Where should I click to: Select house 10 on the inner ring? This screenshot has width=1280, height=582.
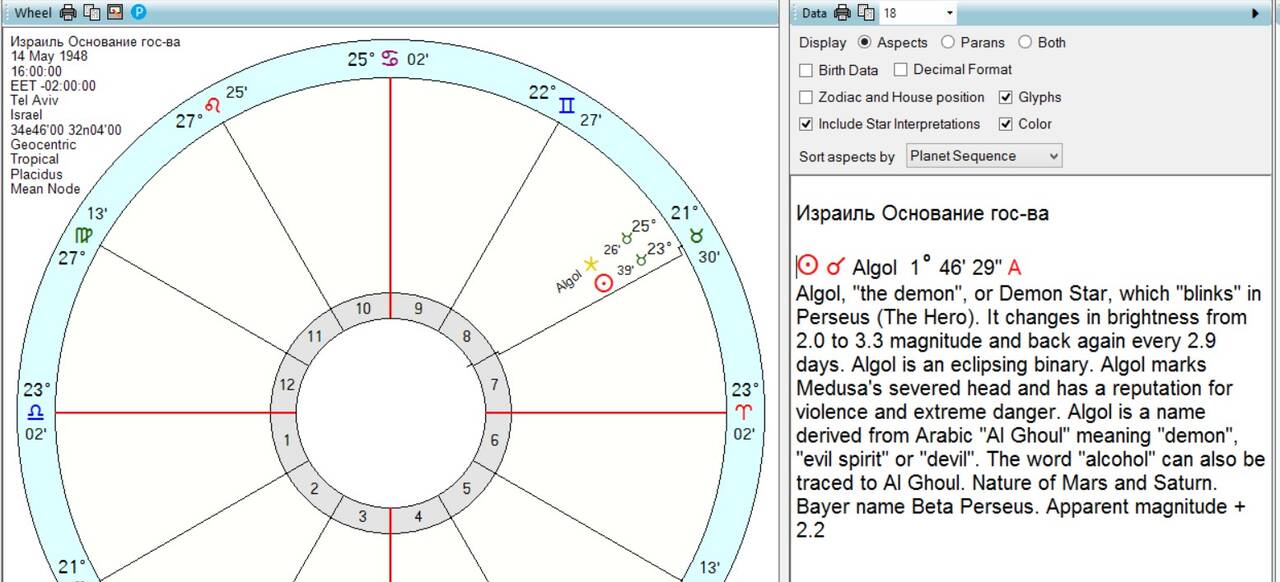point(363,308)
